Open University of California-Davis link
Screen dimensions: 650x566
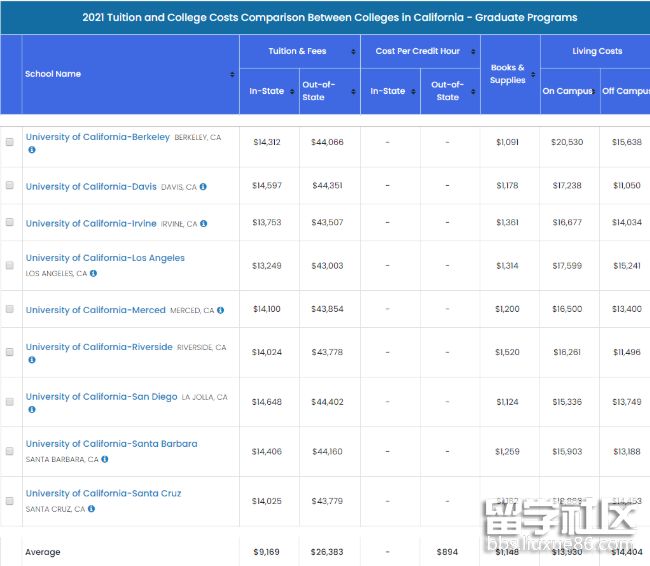click(x=91, y=187)
